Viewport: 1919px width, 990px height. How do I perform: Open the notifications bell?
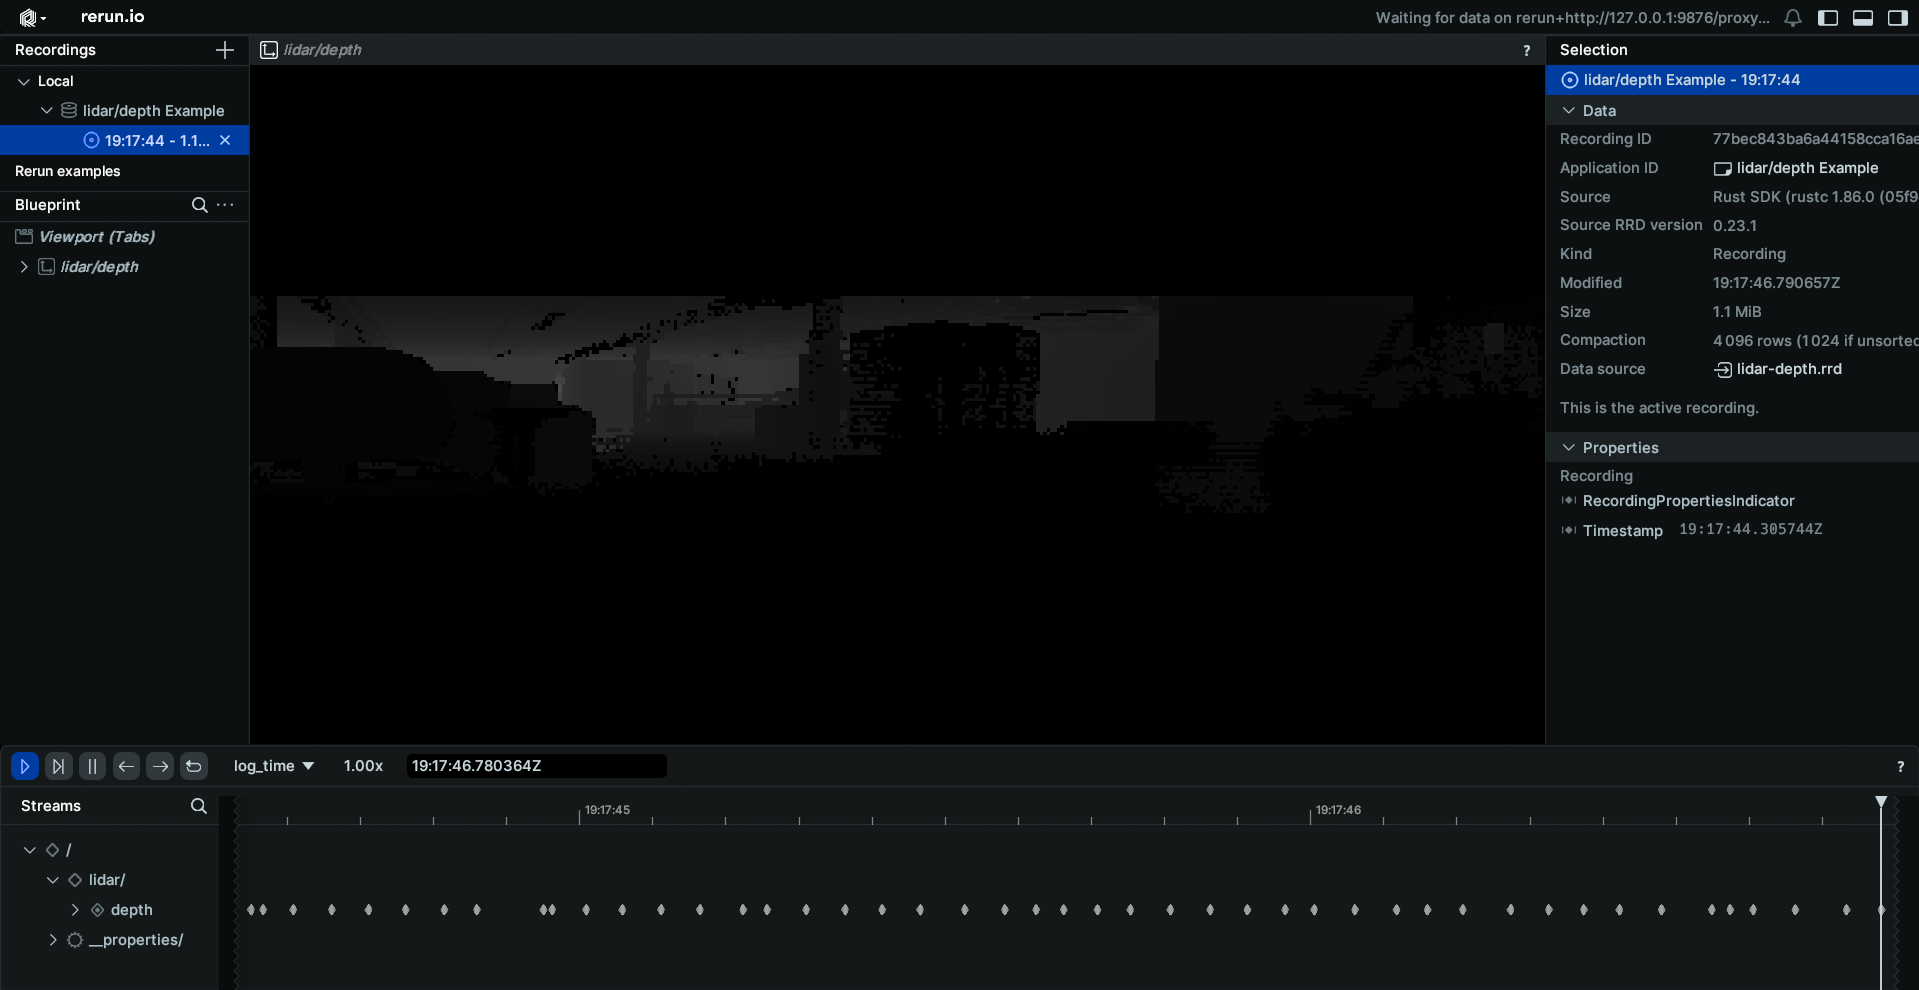[x=1793, y=18]
